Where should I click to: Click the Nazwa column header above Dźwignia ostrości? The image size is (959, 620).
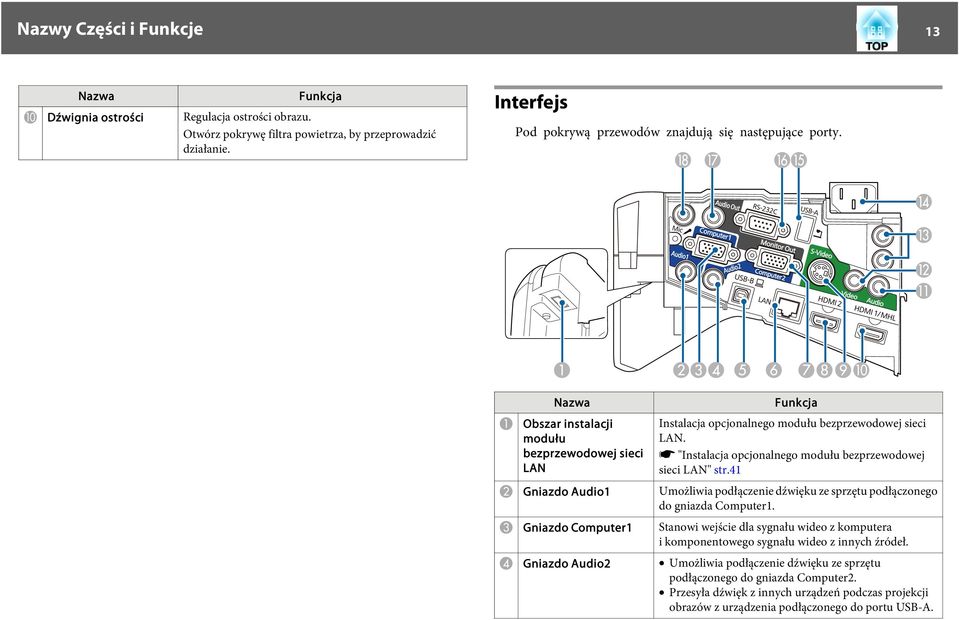[96, 96]
